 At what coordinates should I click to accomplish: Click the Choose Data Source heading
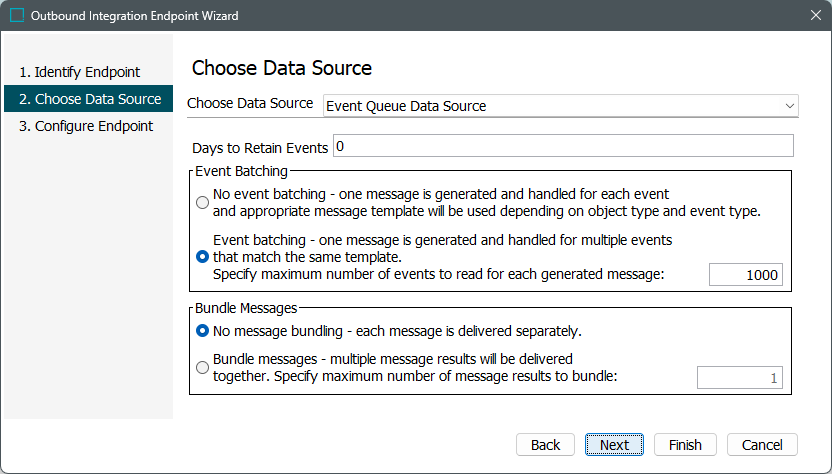(282, 68)
